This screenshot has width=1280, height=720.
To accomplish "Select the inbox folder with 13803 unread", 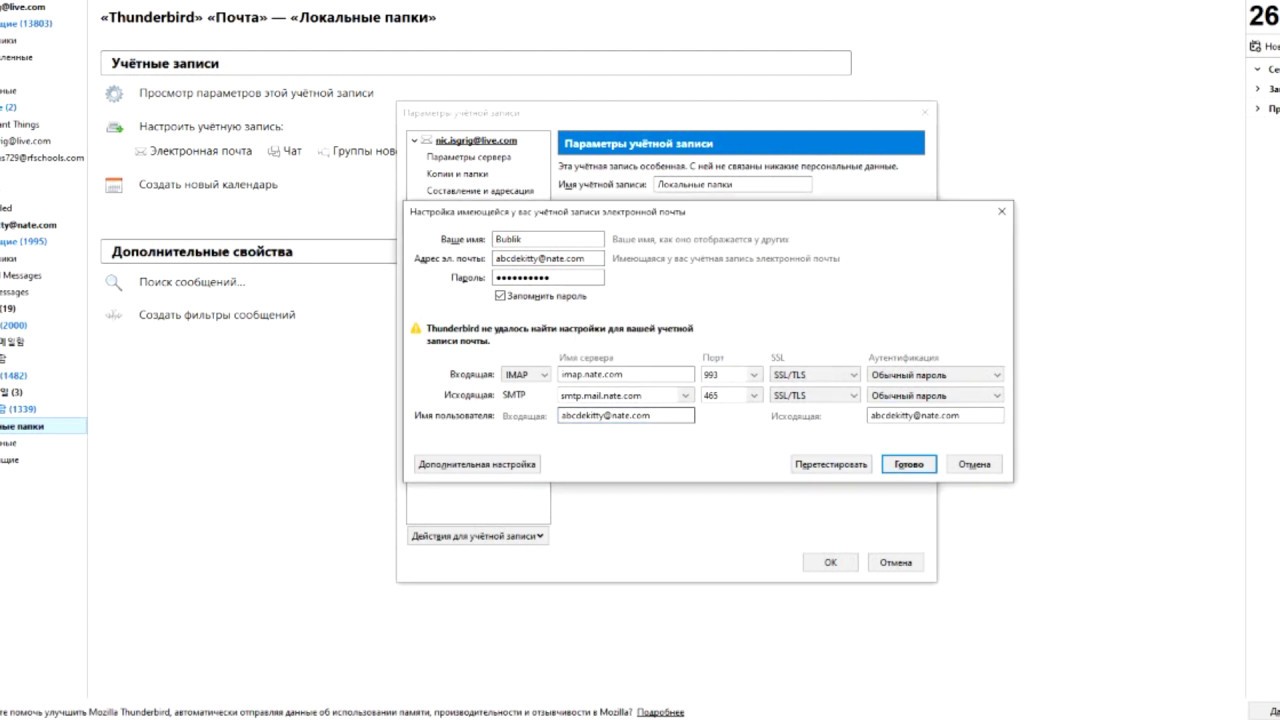I will pos(43,24).
